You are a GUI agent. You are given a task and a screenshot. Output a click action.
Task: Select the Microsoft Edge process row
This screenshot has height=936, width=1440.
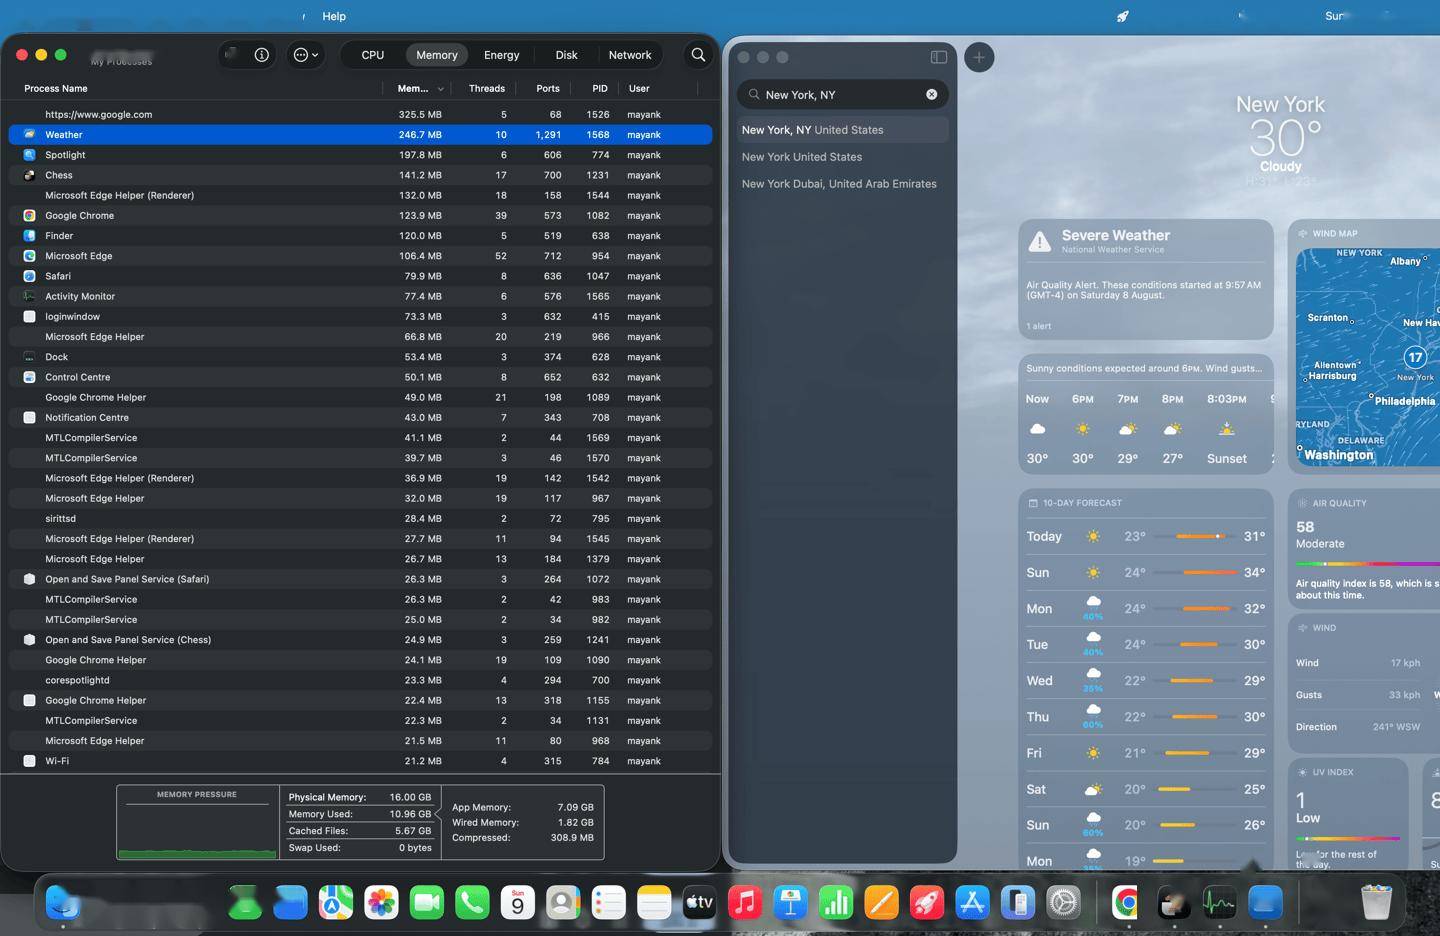pyautogui.click(x=360, y=256)
